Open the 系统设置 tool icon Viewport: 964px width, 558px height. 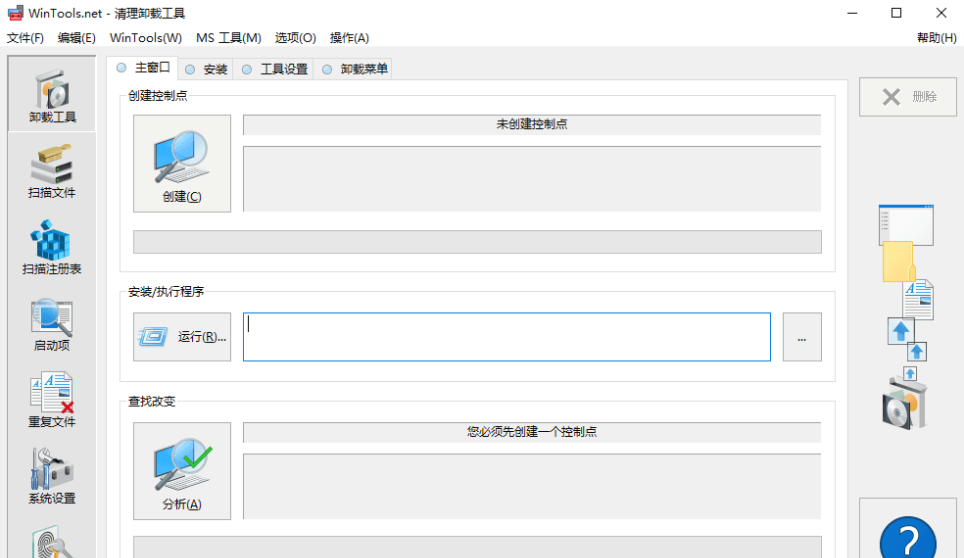pyautogui.click(x=52, y=476)
